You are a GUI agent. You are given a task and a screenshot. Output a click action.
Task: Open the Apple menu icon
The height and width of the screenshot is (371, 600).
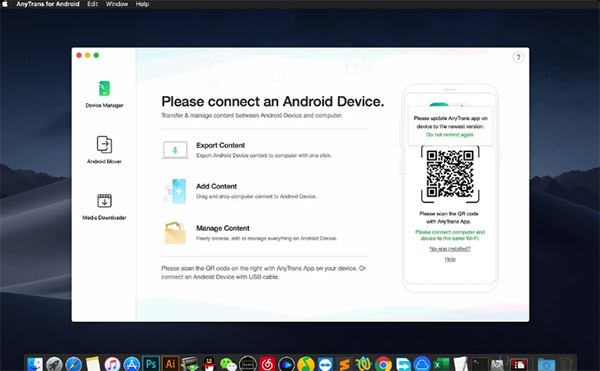tap(5, 4)
